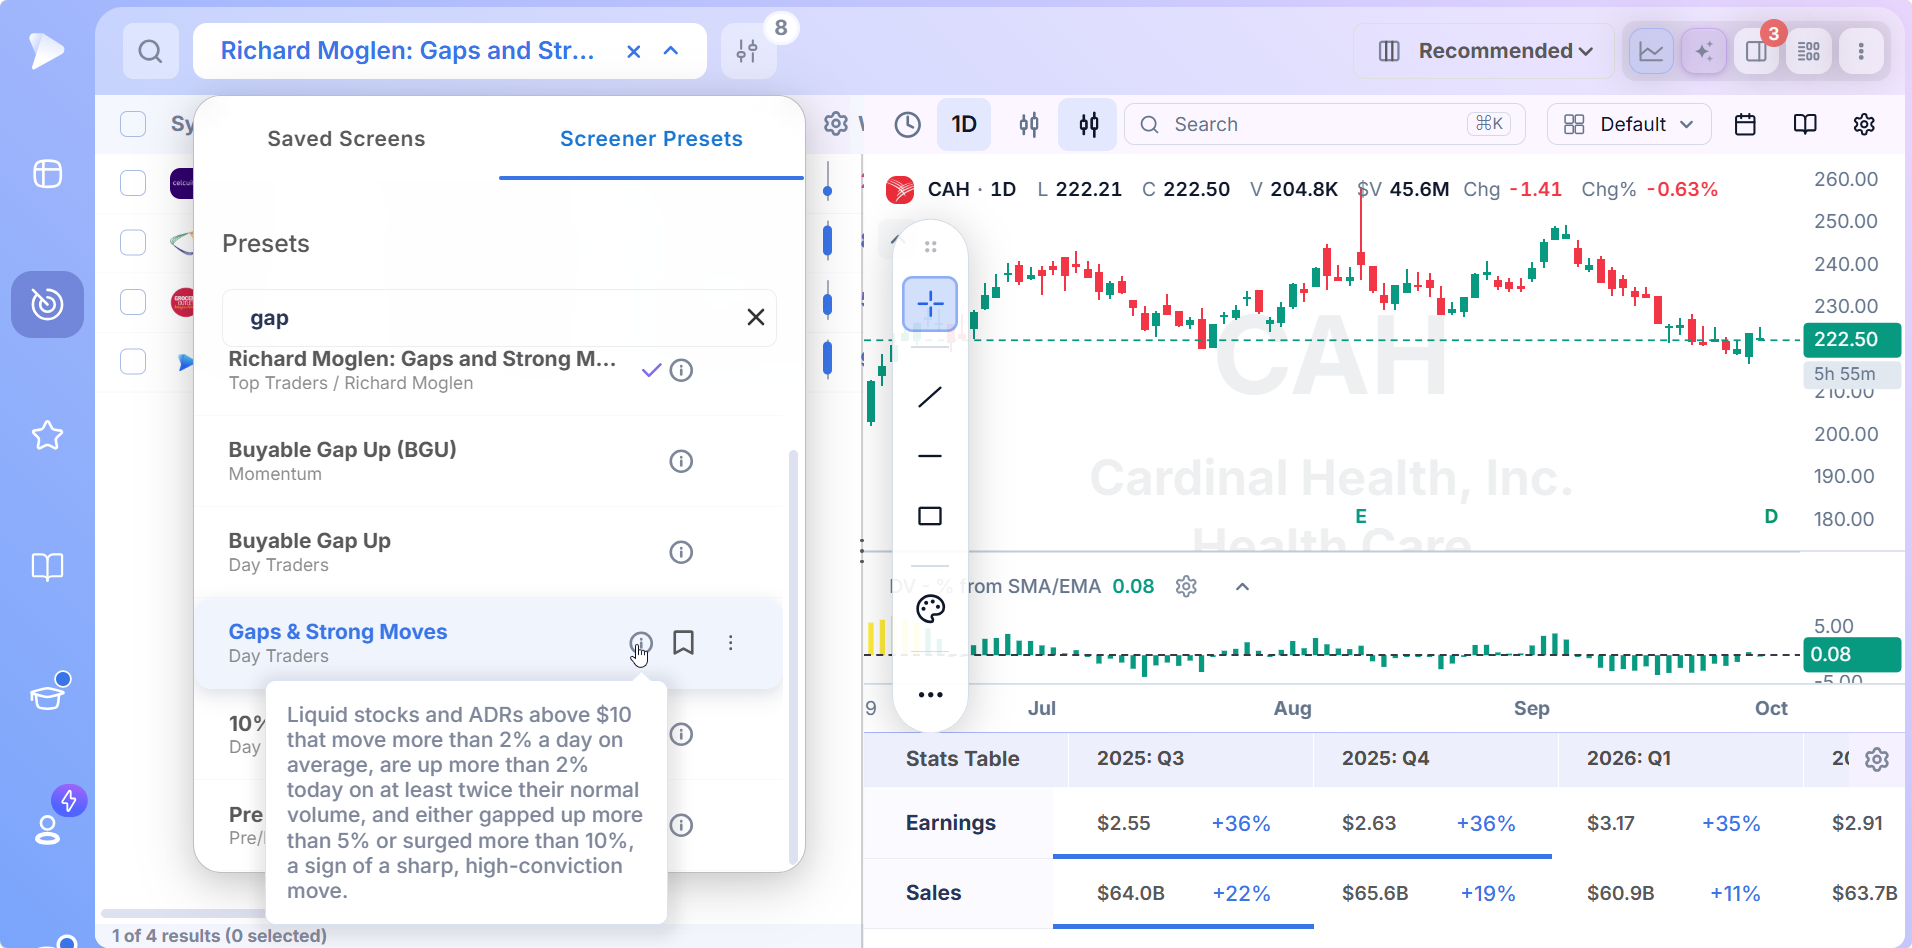Open the color palette drawing tool
Screen dimensions: 1912x948
pyautogui.click(x=930, y=609)
